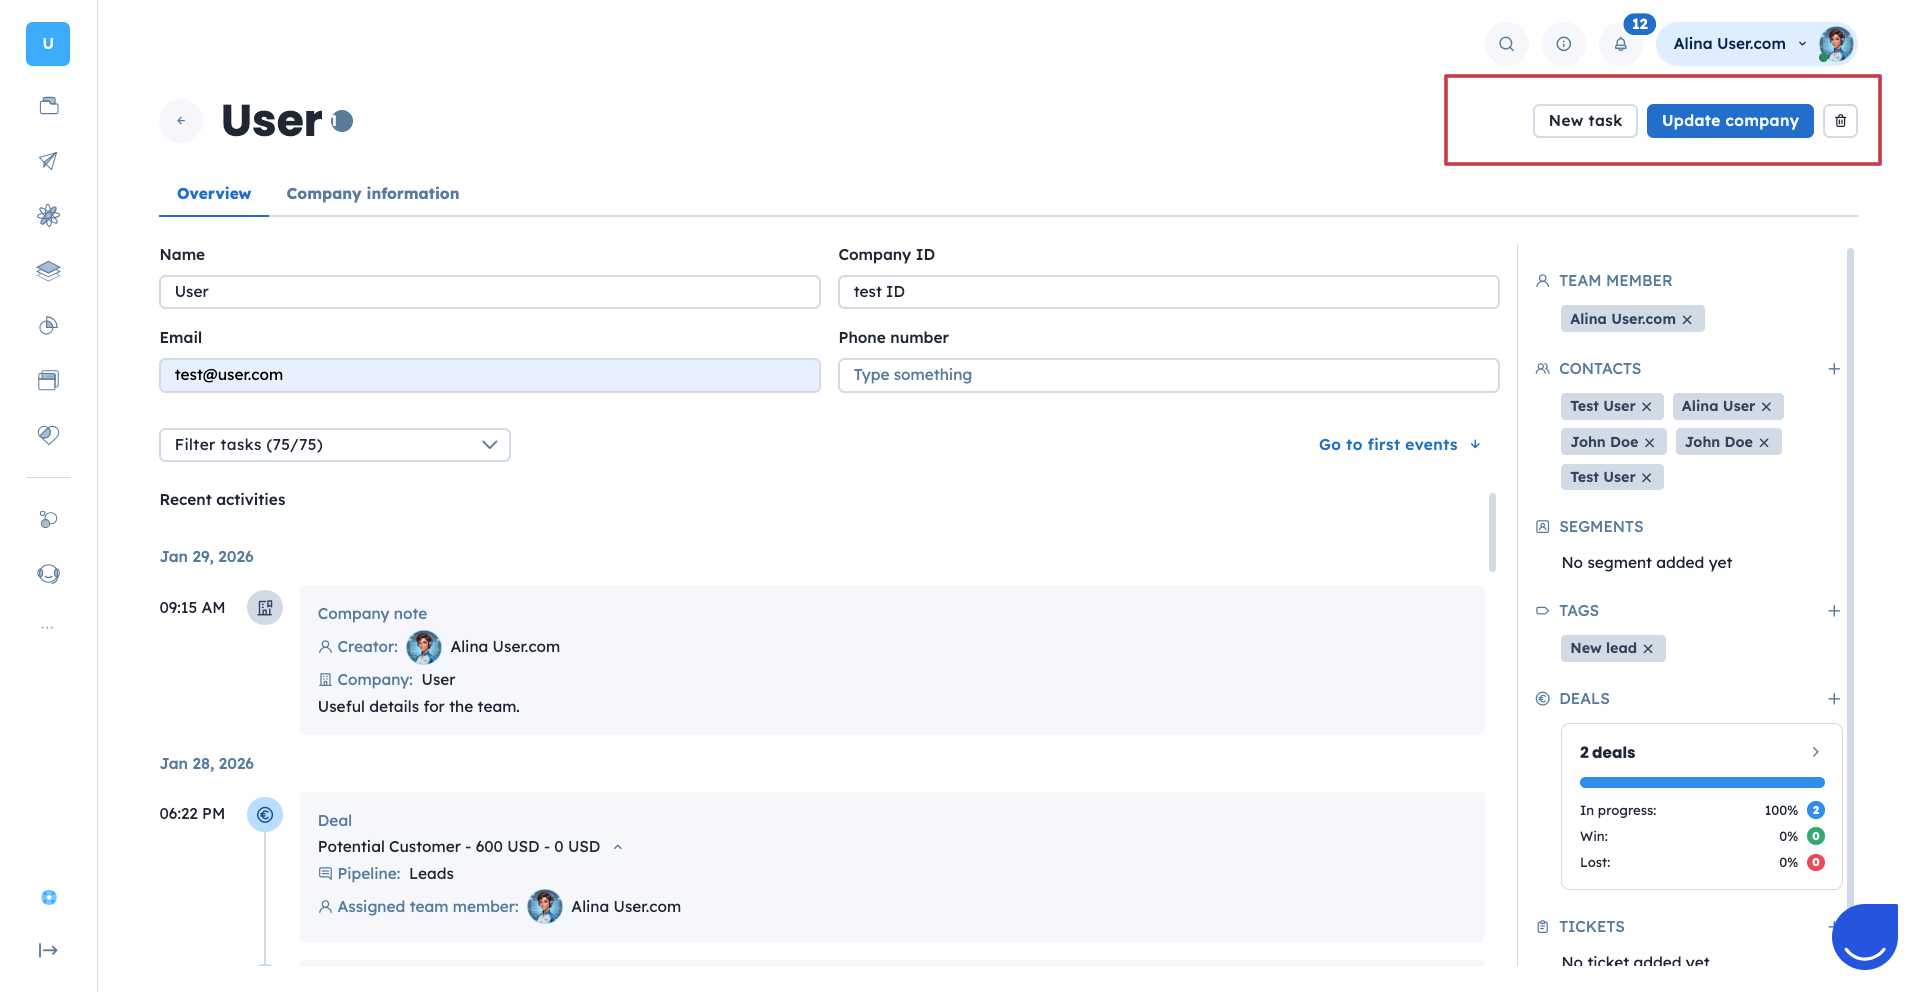Switch to the Company information tab

[373, 194]
